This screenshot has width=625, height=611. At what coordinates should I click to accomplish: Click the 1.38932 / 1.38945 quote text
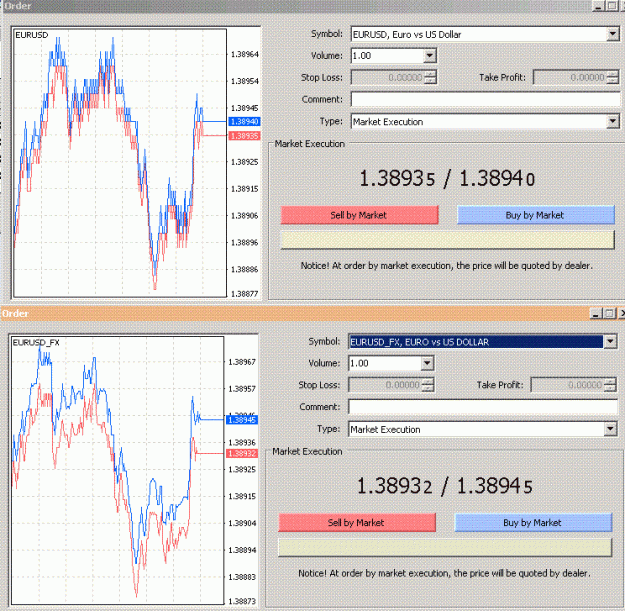click(444, 486)
